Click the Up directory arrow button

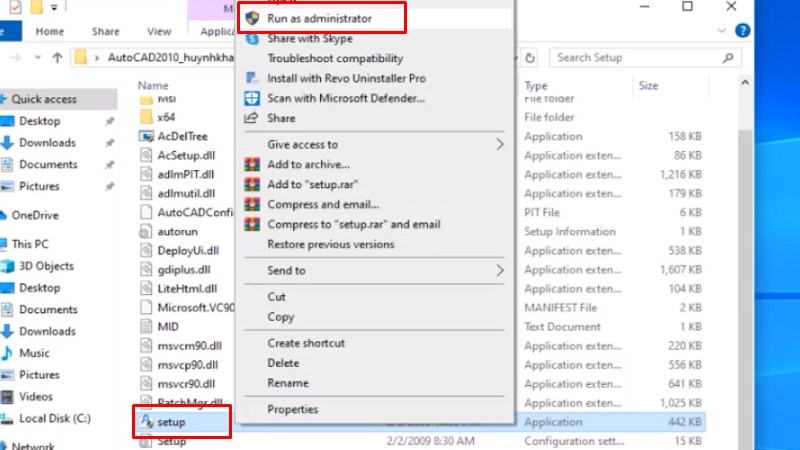[57, 57]
